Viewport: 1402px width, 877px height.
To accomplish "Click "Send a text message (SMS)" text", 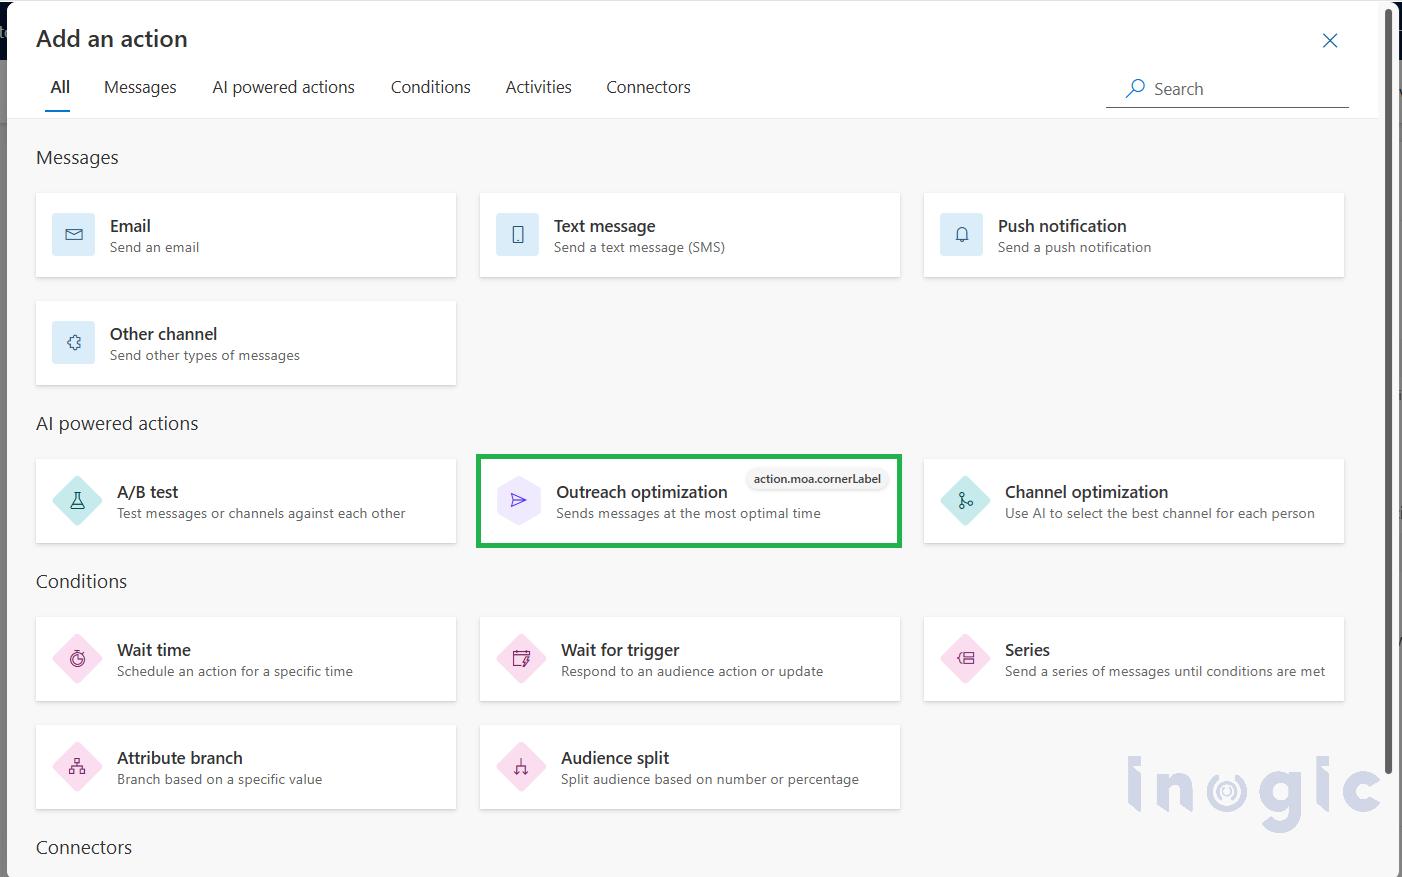I will pyautogui.click(x=639, y=247).
